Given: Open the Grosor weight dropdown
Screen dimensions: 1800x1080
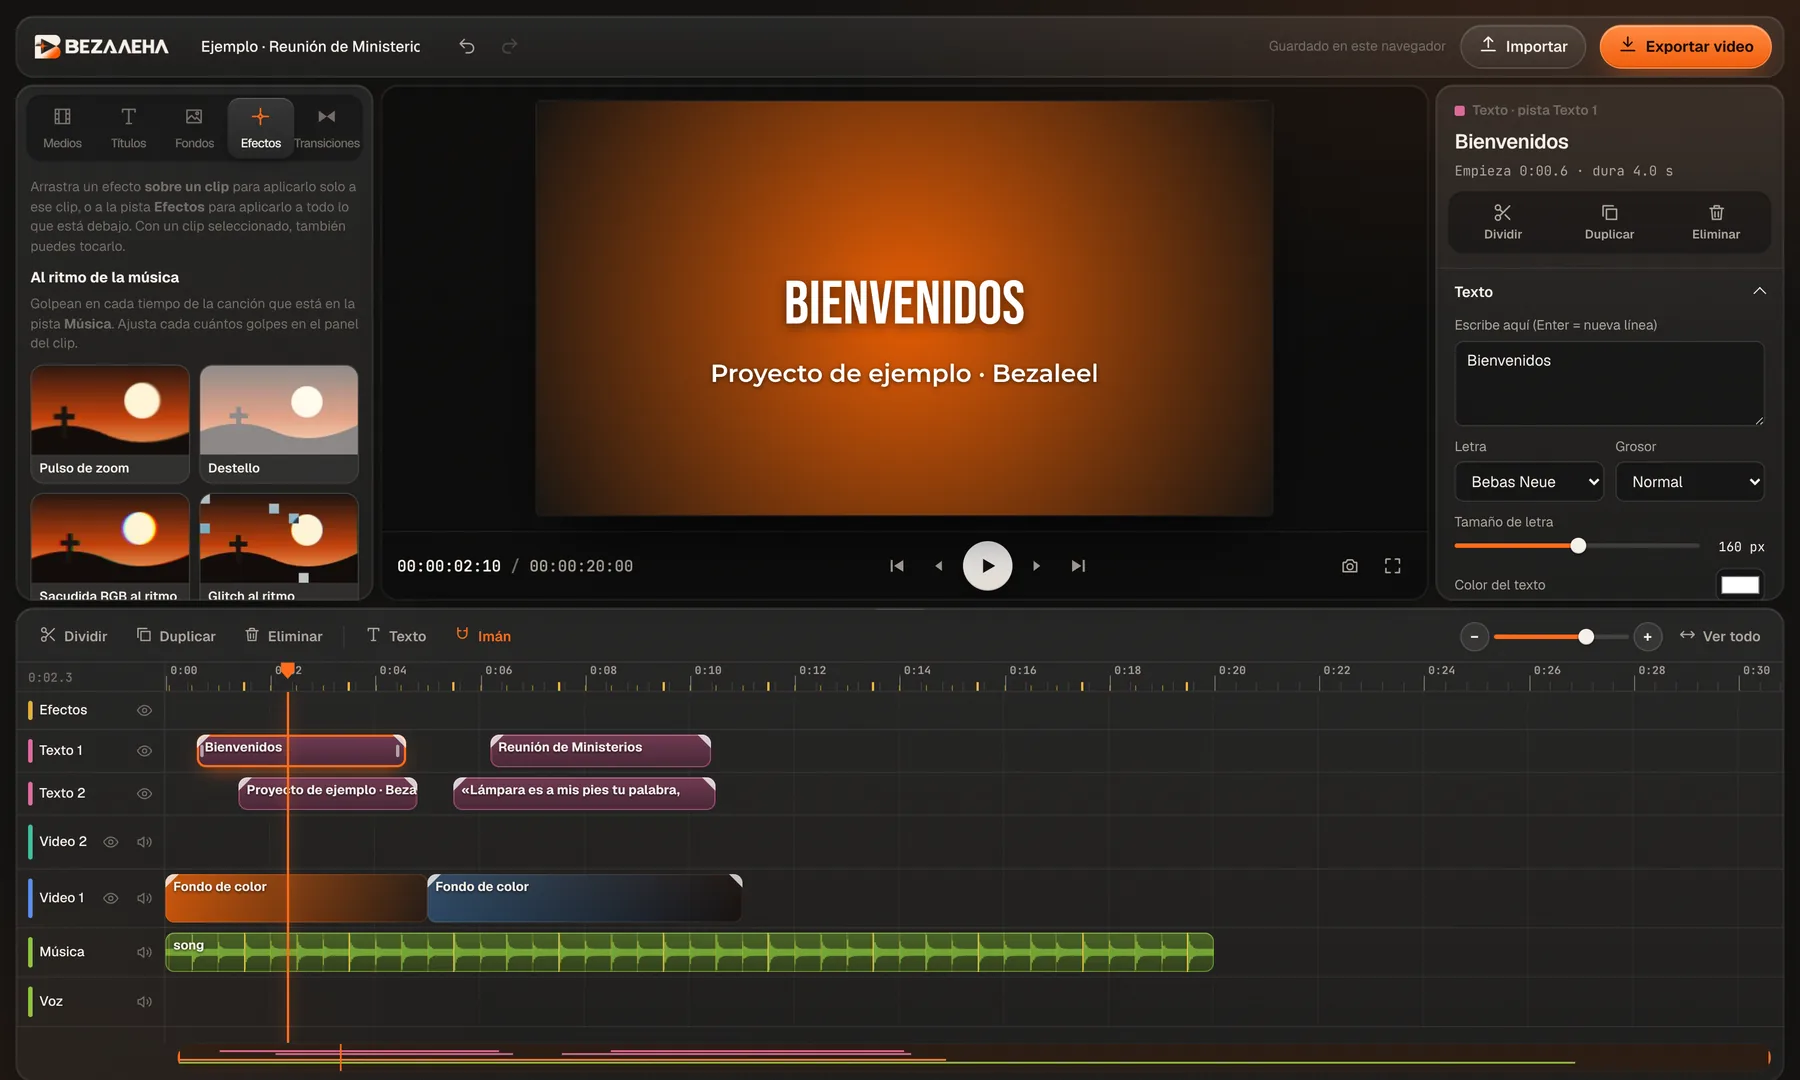Looking at the screenshot, I should 1690,482.
